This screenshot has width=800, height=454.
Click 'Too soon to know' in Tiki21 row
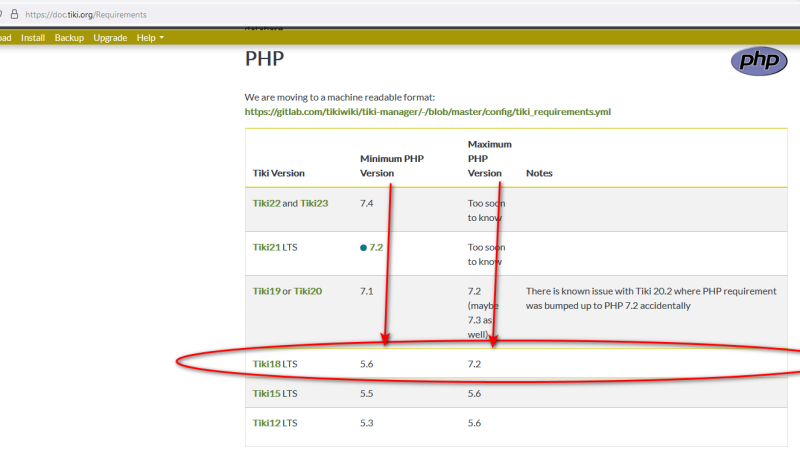coord(486,254)
